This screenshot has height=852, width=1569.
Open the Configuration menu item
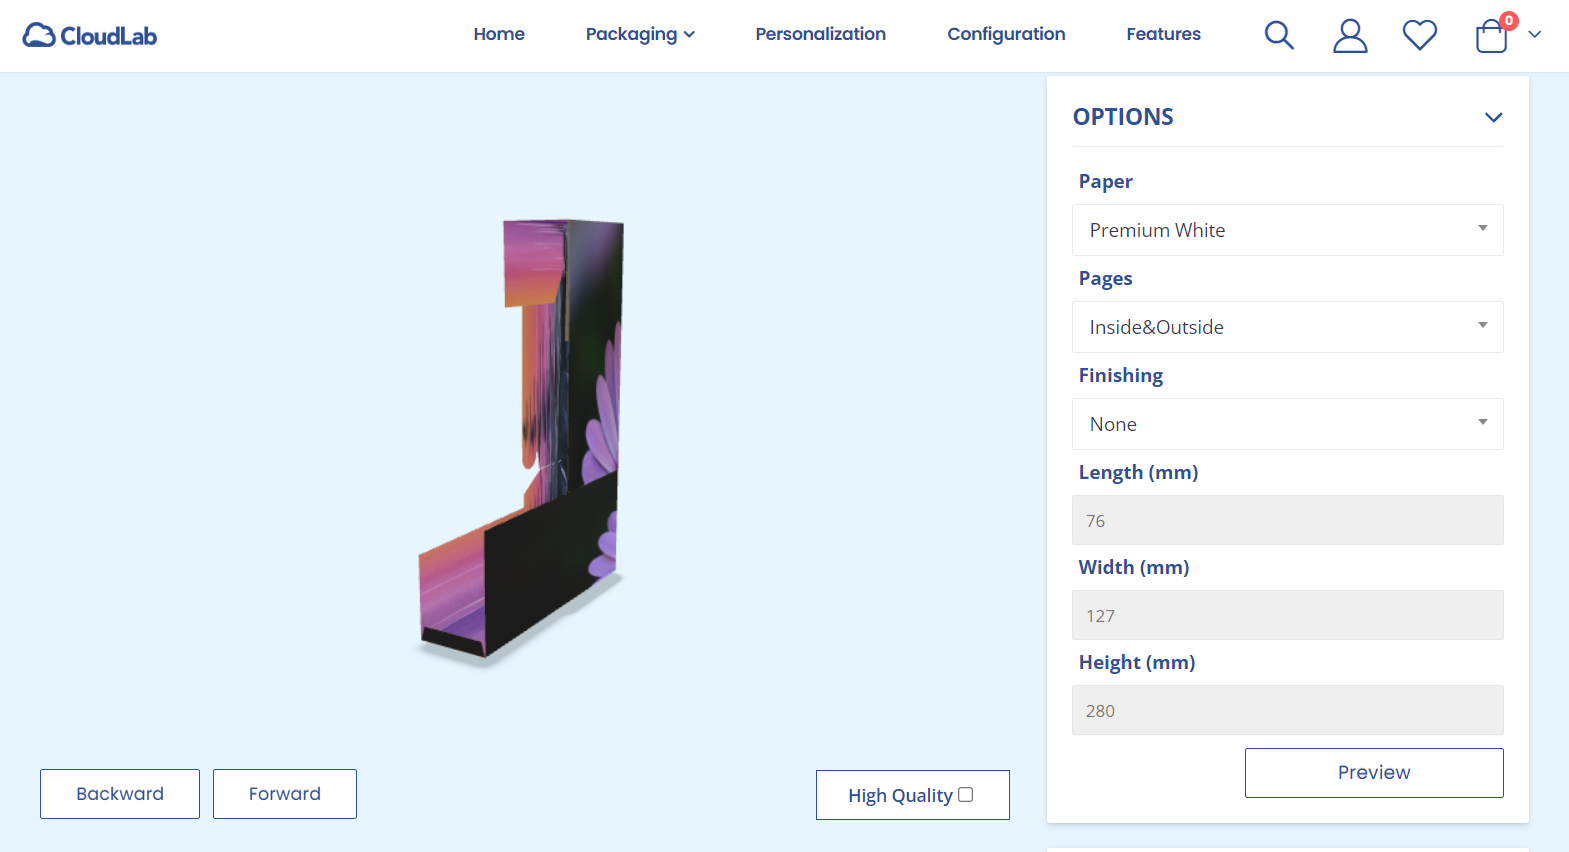[1006, 34]
